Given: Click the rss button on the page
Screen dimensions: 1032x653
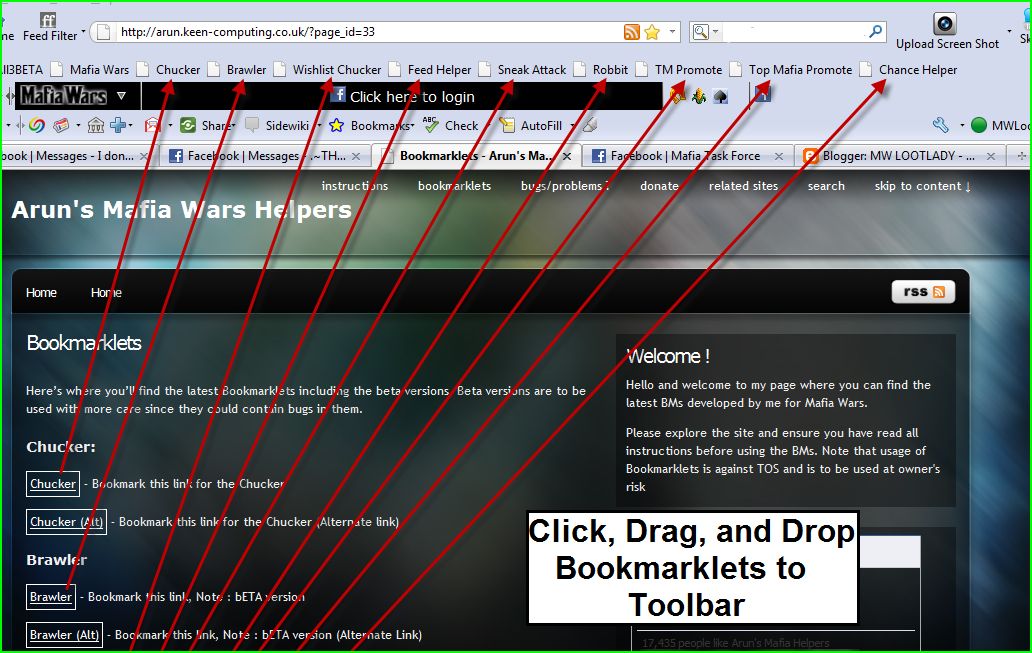Looking at the screenshot, I should tap(923, 292).
